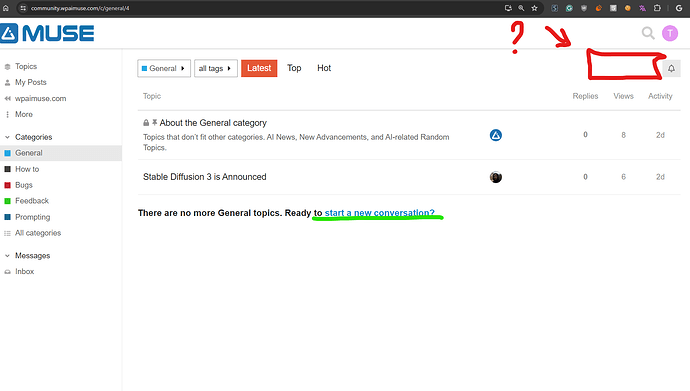Click the Google account icon in browser toolbar

pos(679,8)
